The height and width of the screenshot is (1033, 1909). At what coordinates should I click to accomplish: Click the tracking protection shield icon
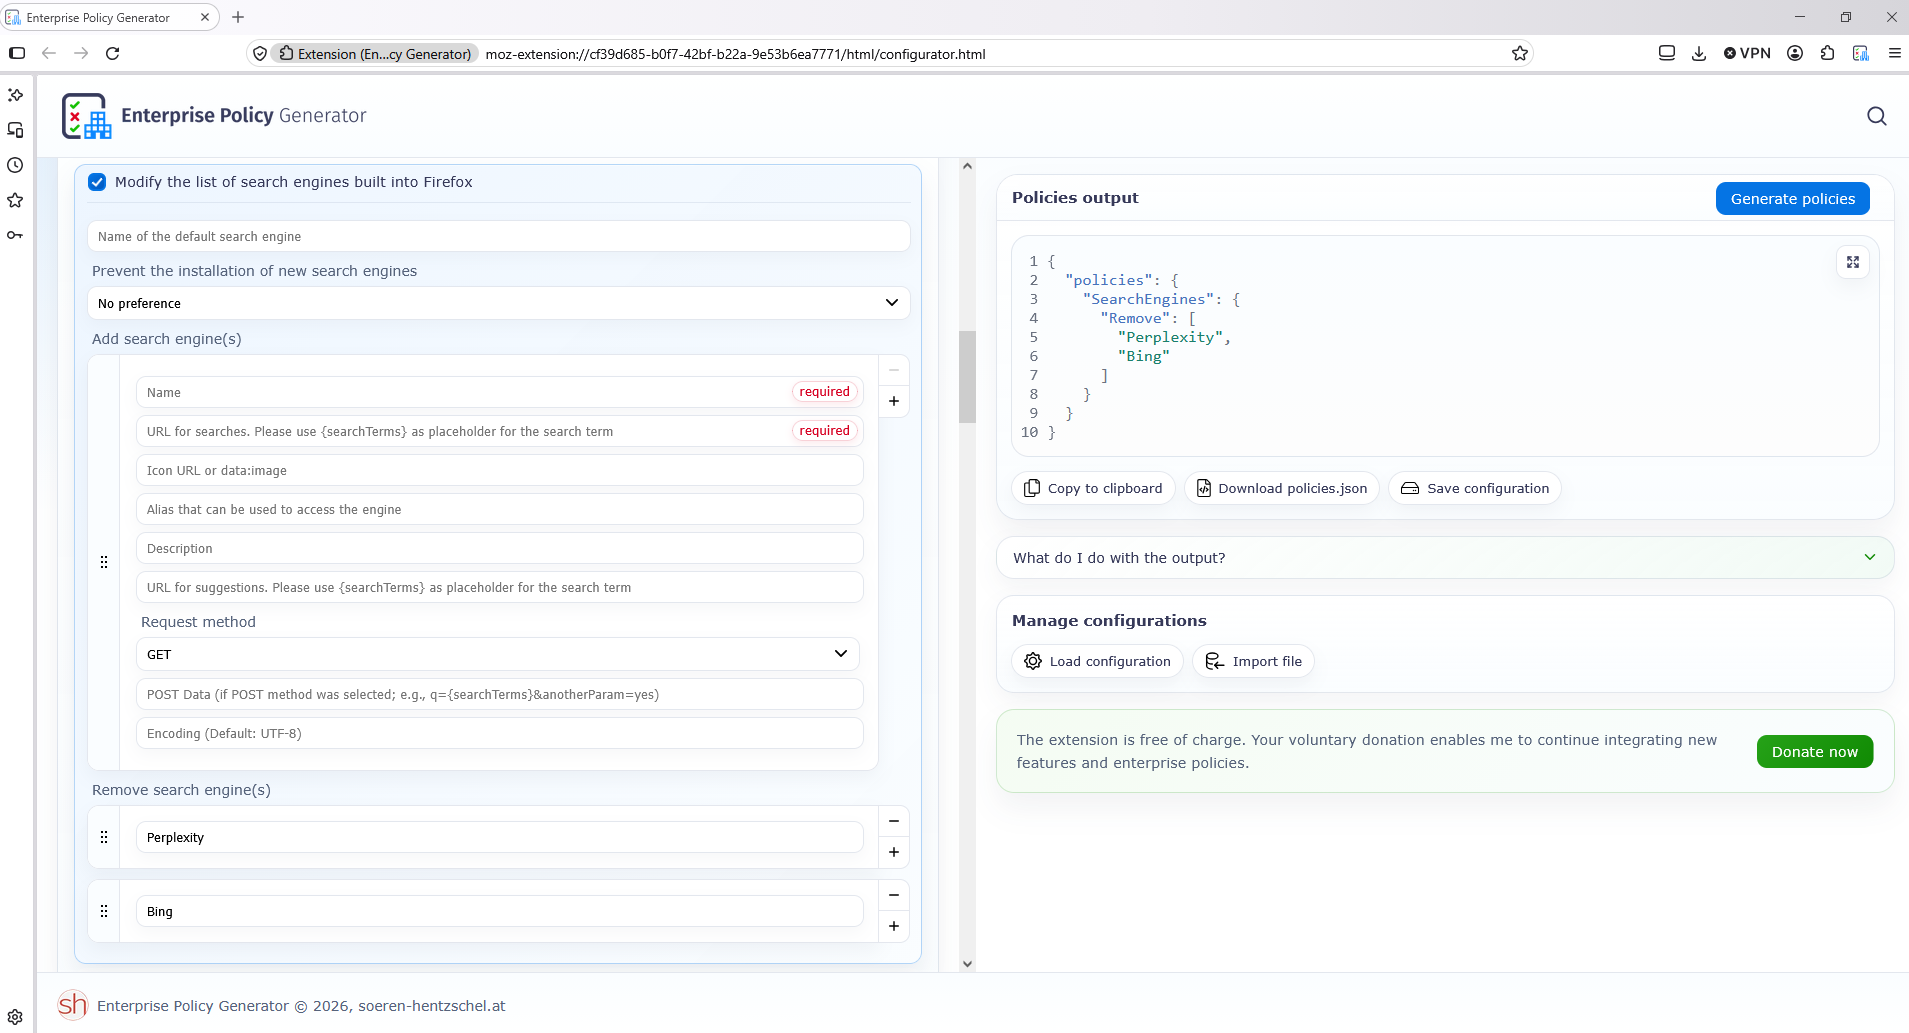click(x=260, y=54)
